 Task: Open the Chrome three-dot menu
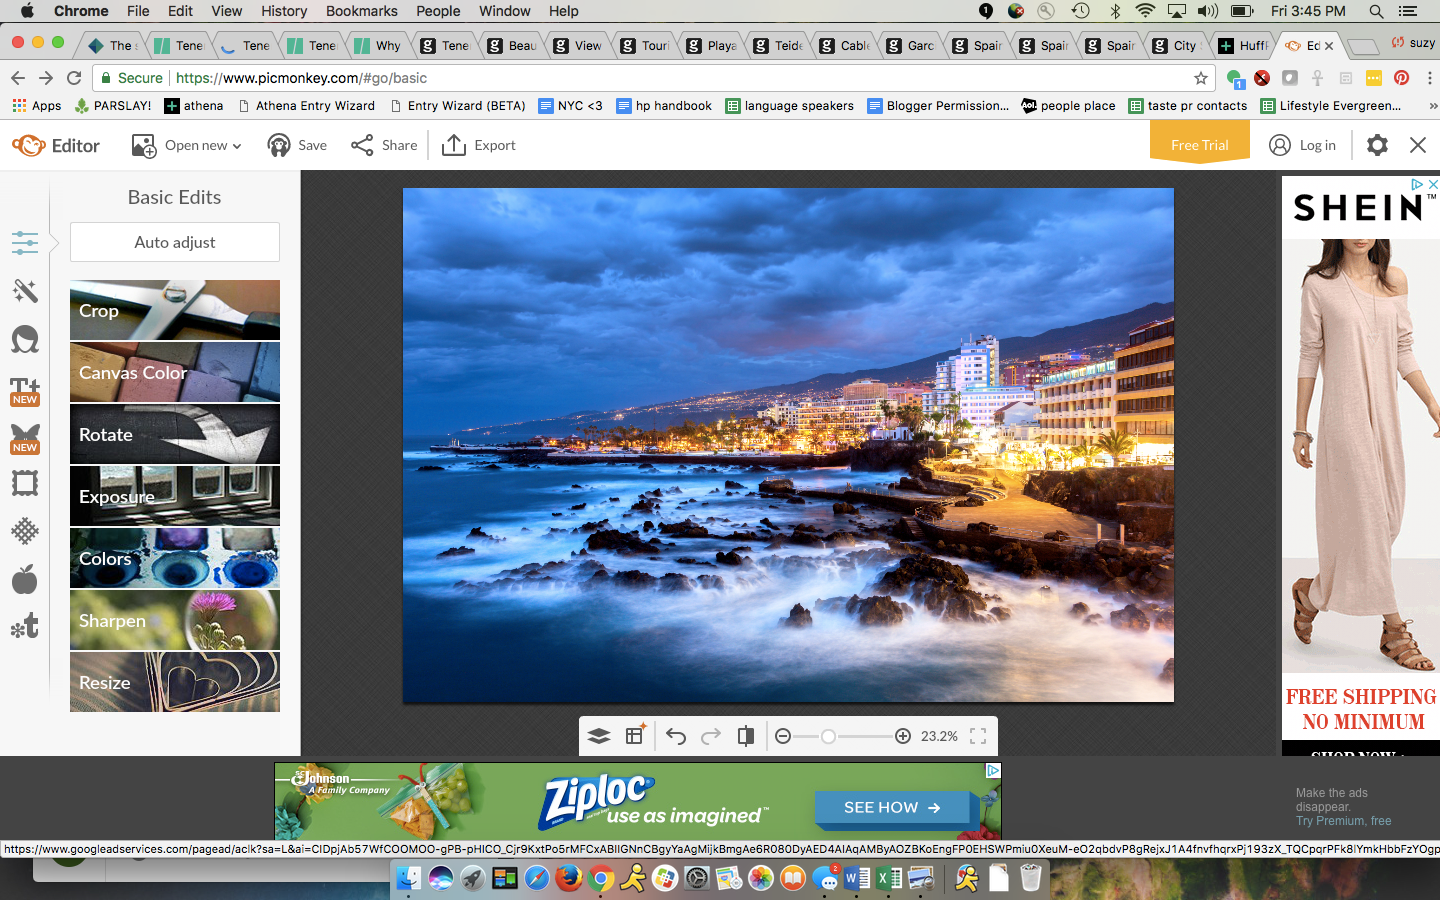(x=1429, y=78)
